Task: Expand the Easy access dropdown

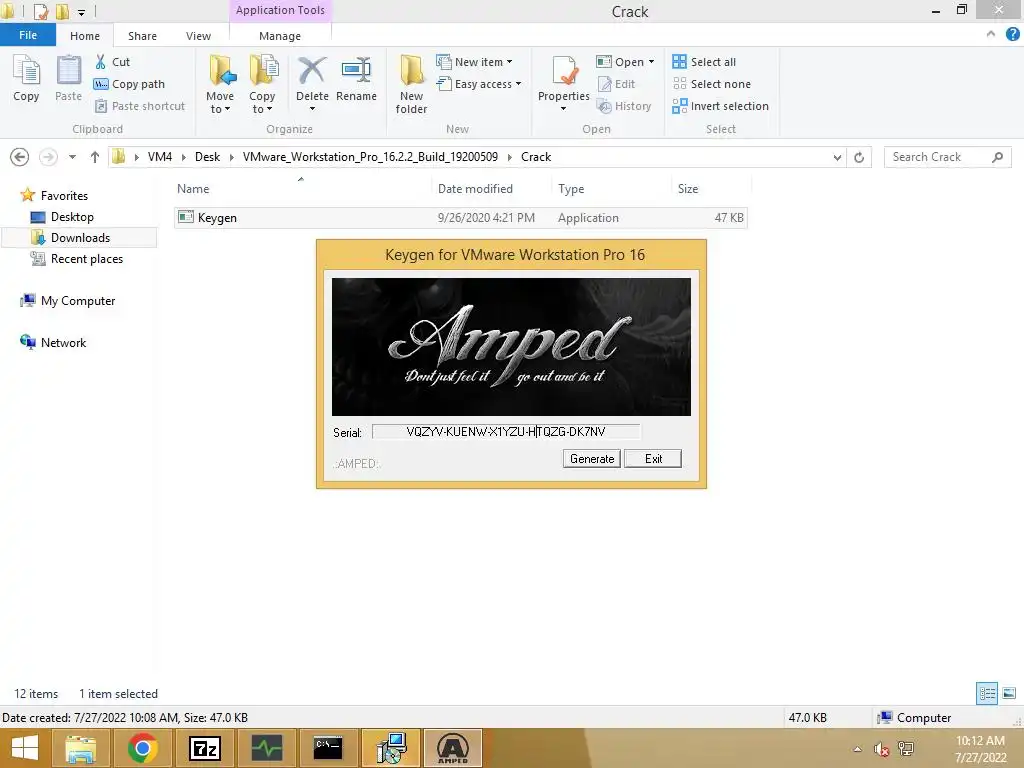Action: 518,84
